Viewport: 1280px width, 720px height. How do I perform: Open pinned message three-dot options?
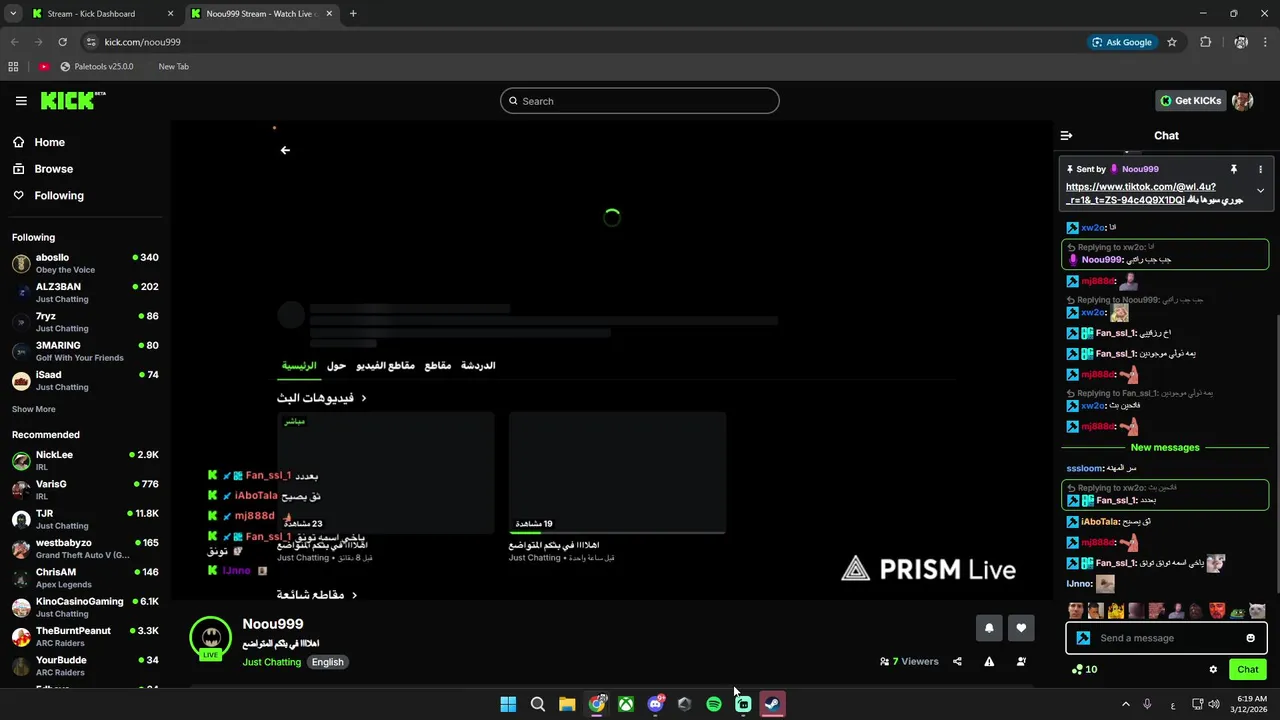pos(1260,169)
